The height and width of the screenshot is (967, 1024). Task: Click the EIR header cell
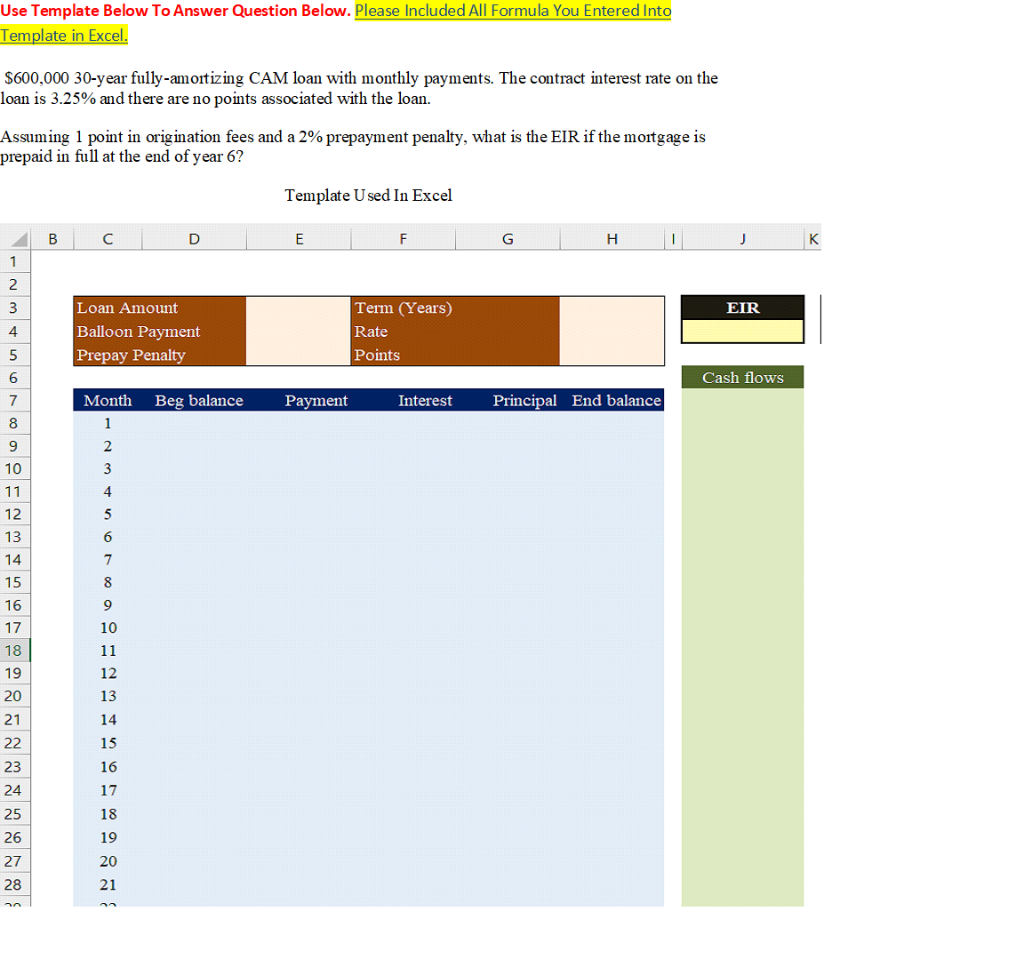(x=743, y=308)
